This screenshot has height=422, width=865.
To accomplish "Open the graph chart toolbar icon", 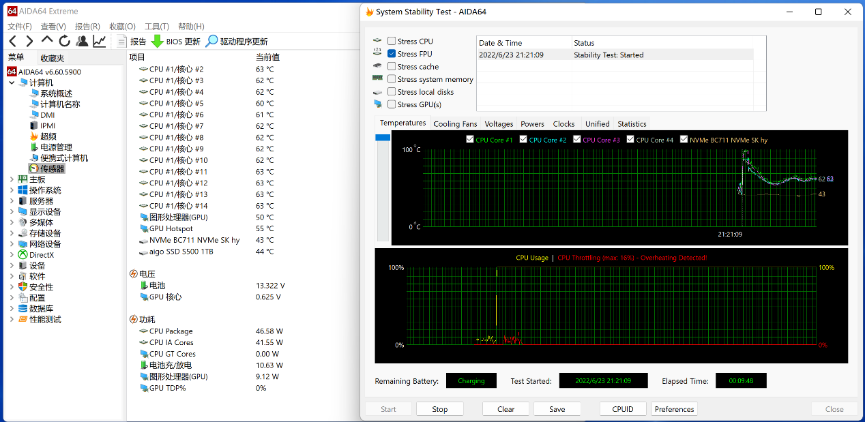I will [x=100, y=41].
